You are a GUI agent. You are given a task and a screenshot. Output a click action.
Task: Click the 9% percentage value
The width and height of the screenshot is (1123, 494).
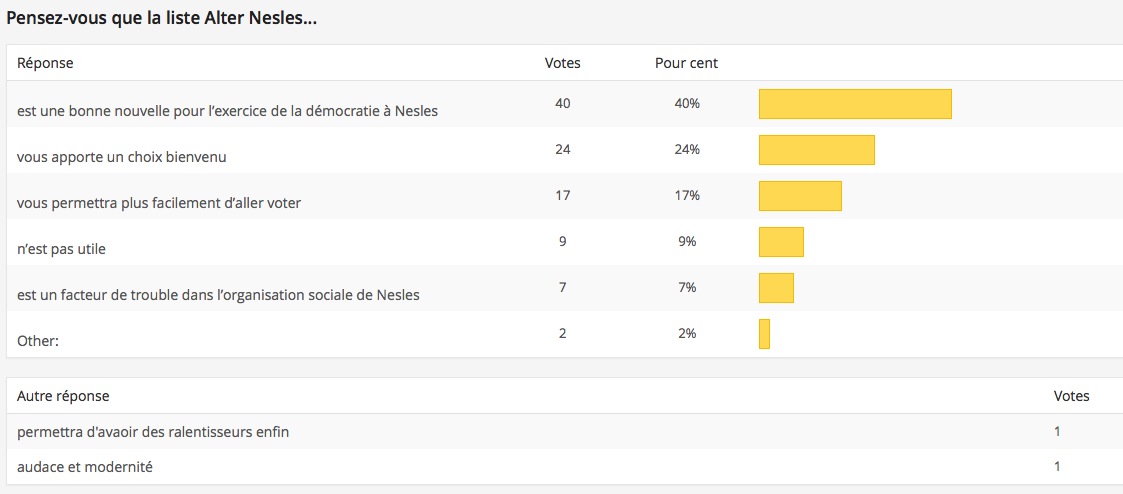point(686,241)
